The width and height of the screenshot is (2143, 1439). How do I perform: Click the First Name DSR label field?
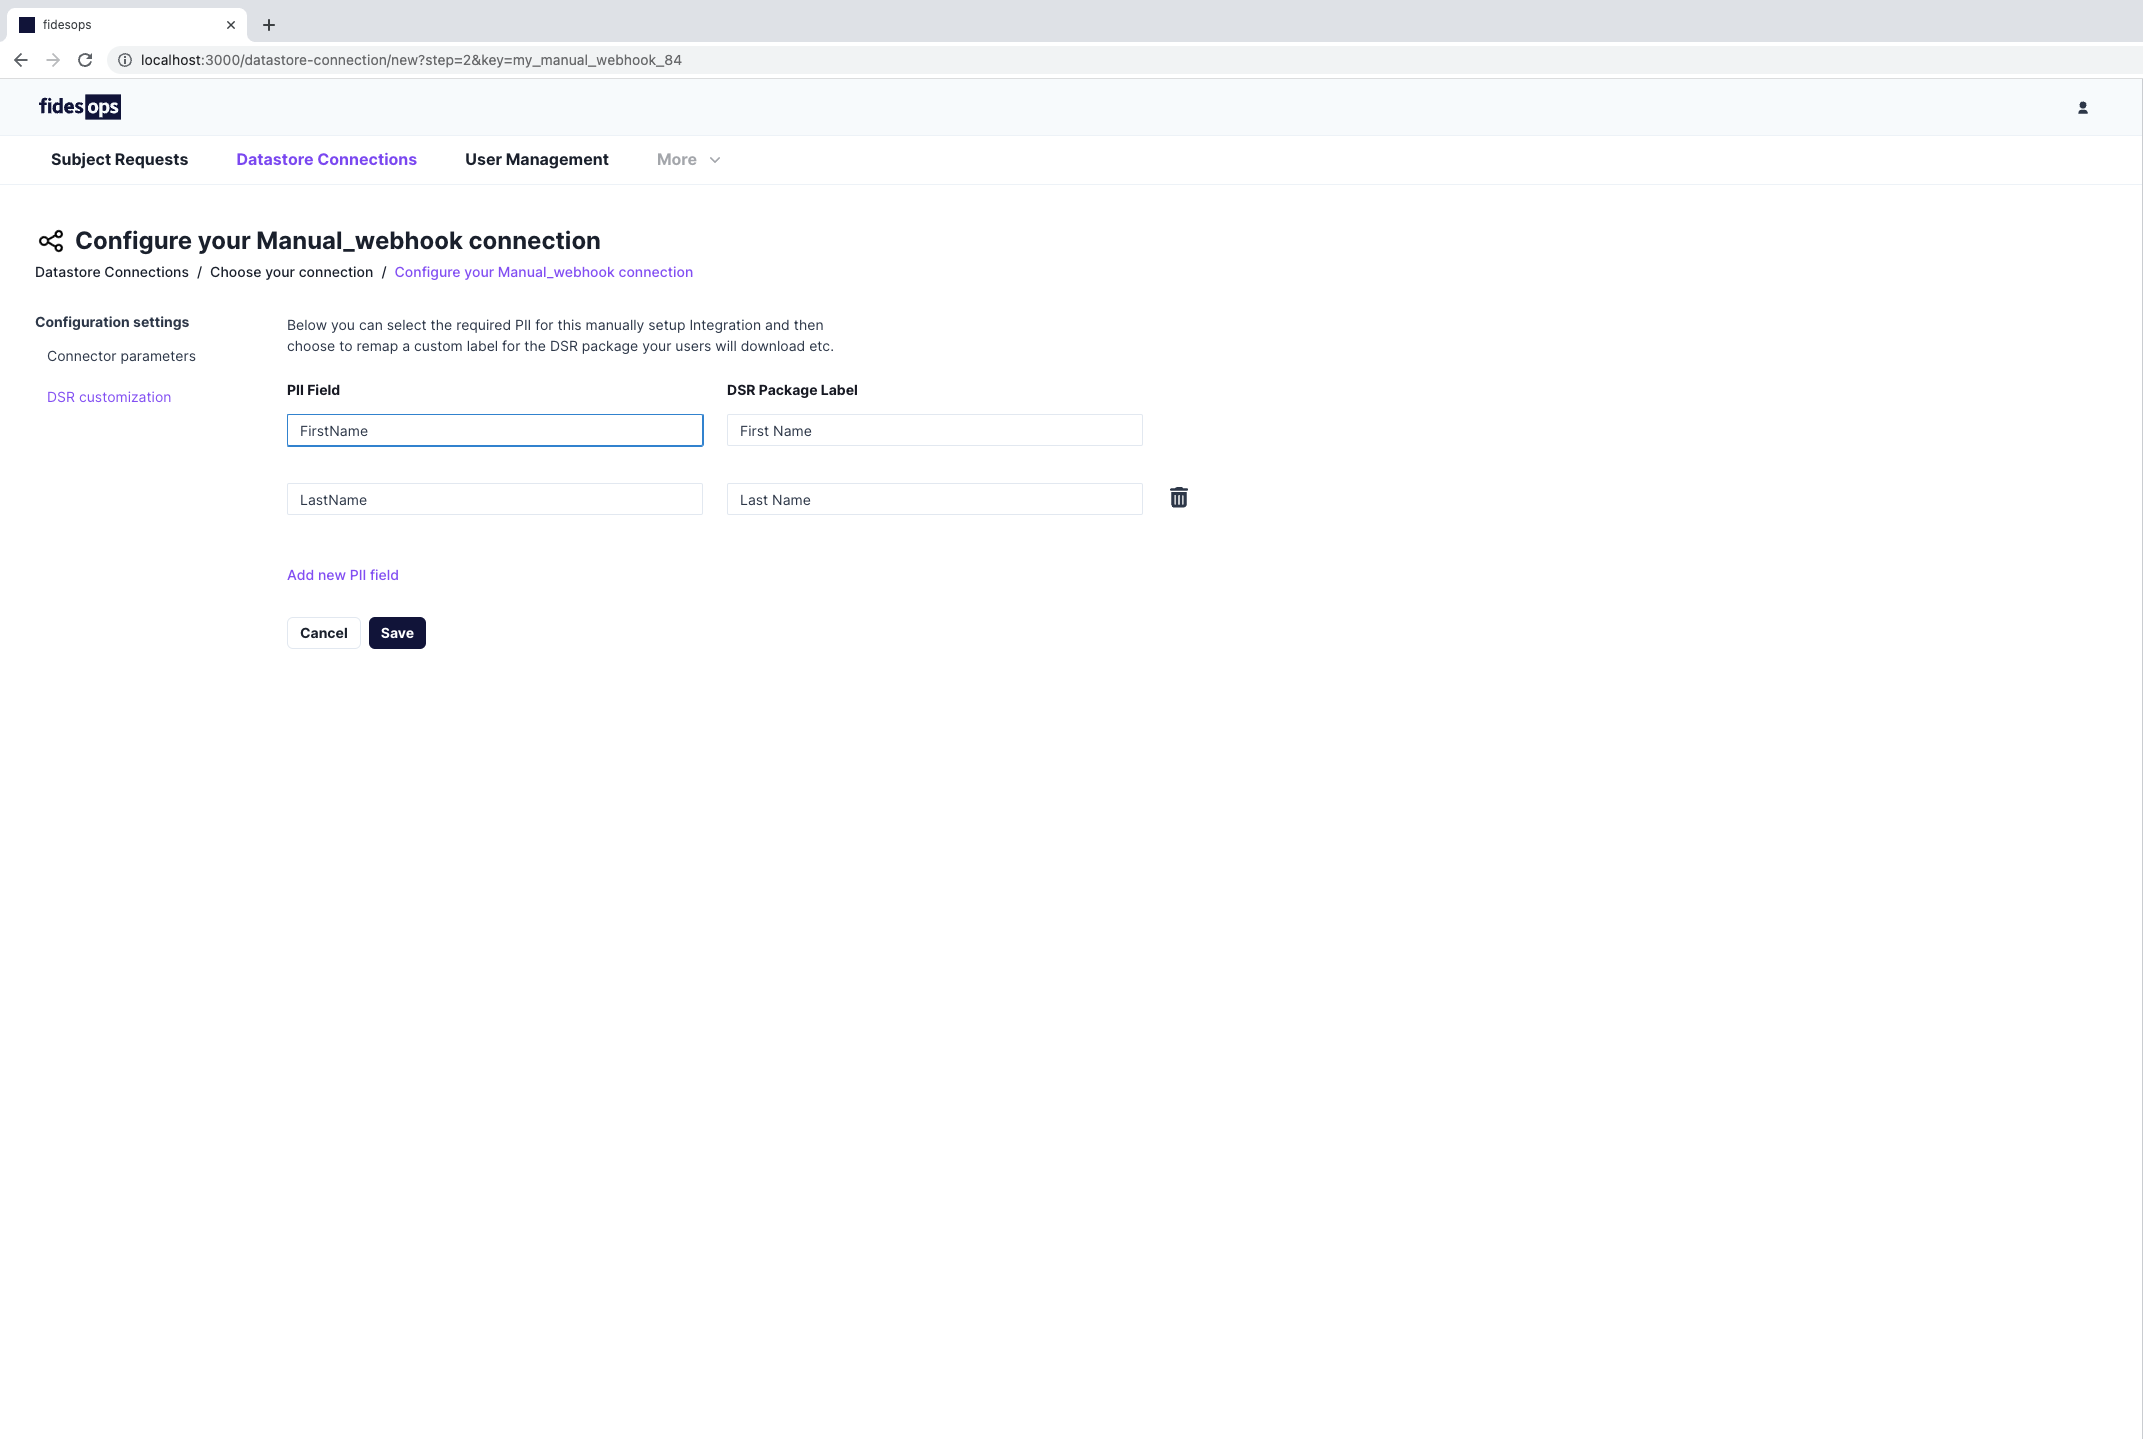pos(934,431)
